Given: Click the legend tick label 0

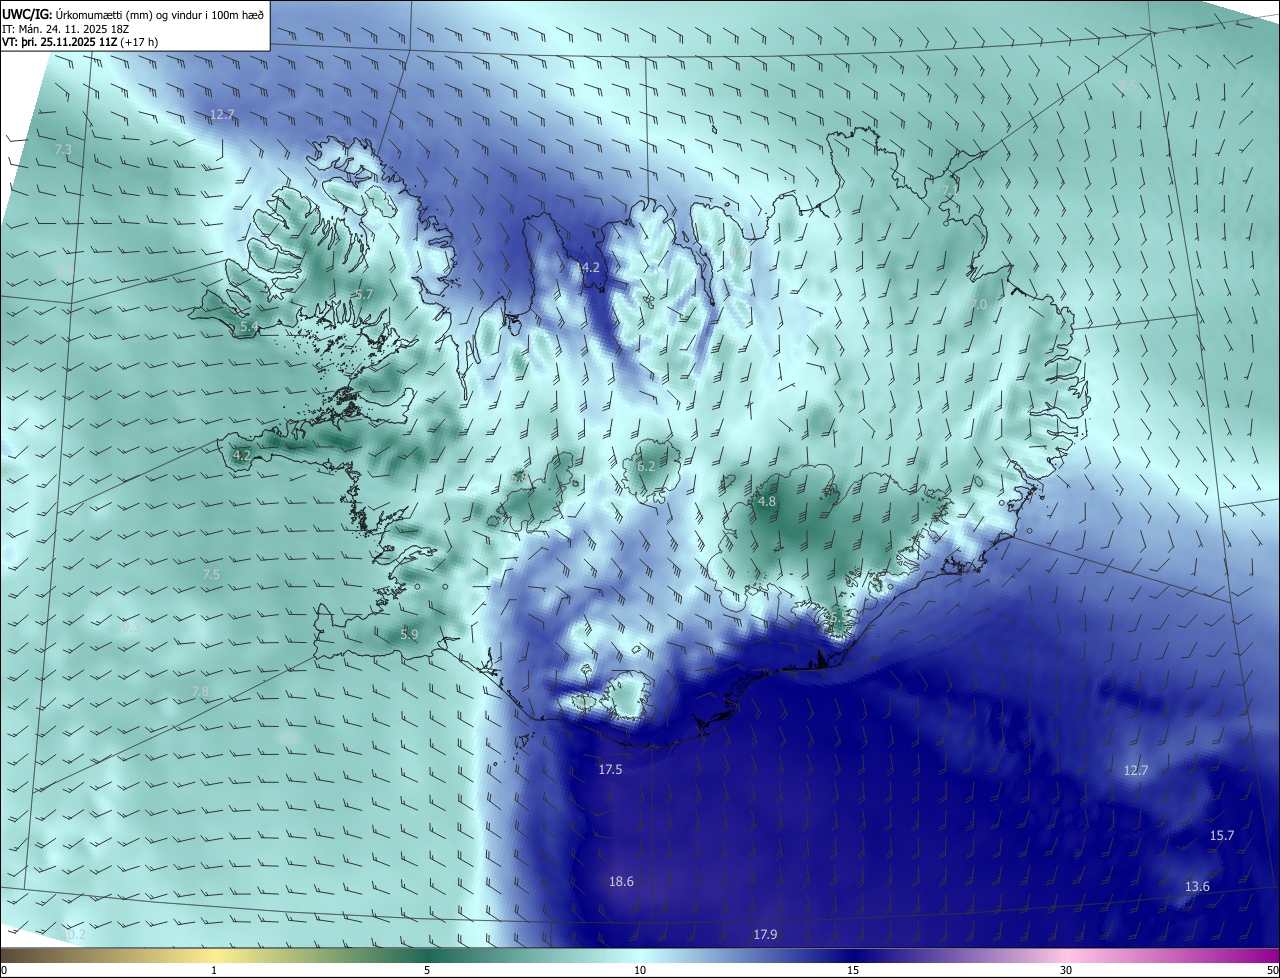Looking at the screenshot, I should pyautogui.click(x=4, y=970).
